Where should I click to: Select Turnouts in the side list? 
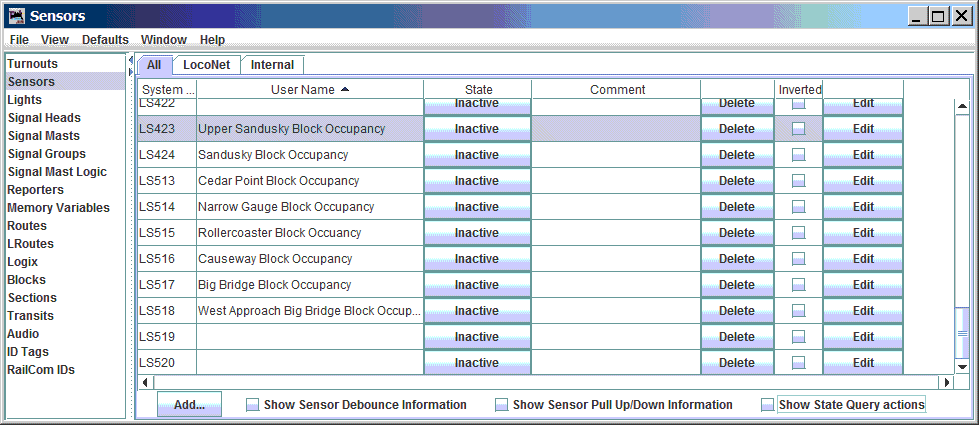[x=32, y=64]
